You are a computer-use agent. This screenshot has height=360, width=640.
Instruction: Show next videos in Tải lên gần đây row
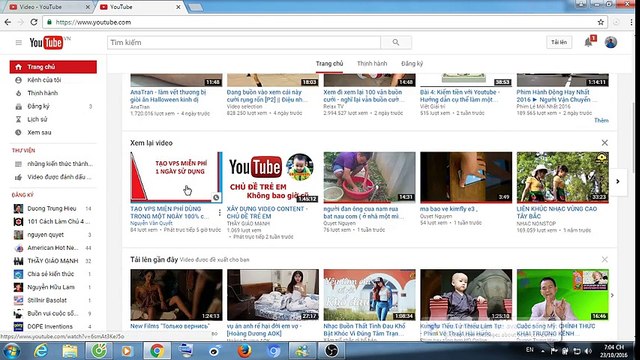pyautogui.click(x=612, y=295)
